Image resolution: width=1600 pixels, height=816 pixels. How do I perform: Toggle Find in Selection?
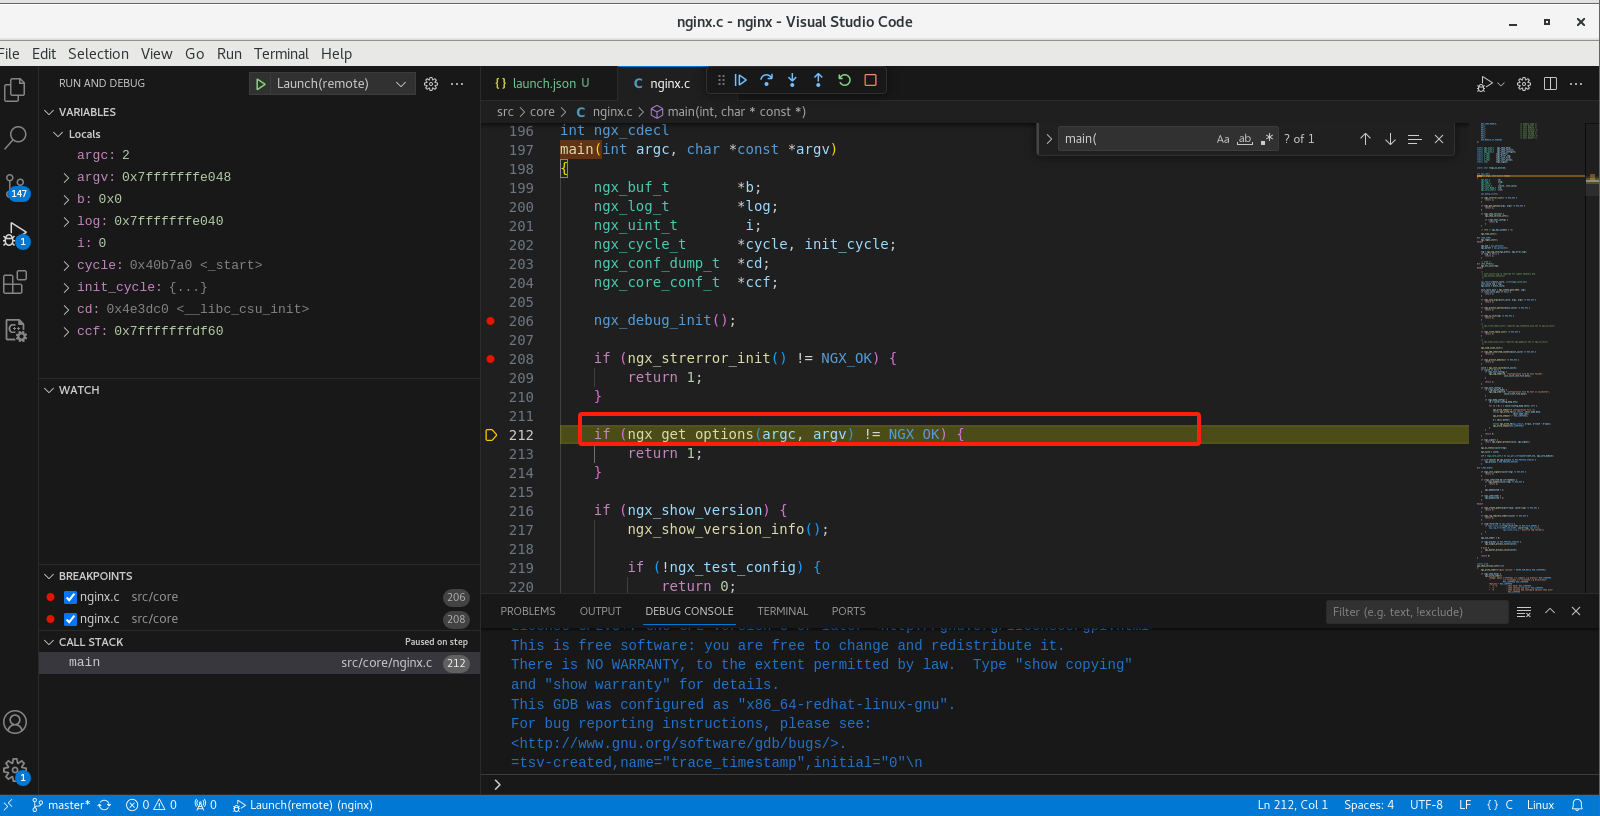[x=1414, y=139]
